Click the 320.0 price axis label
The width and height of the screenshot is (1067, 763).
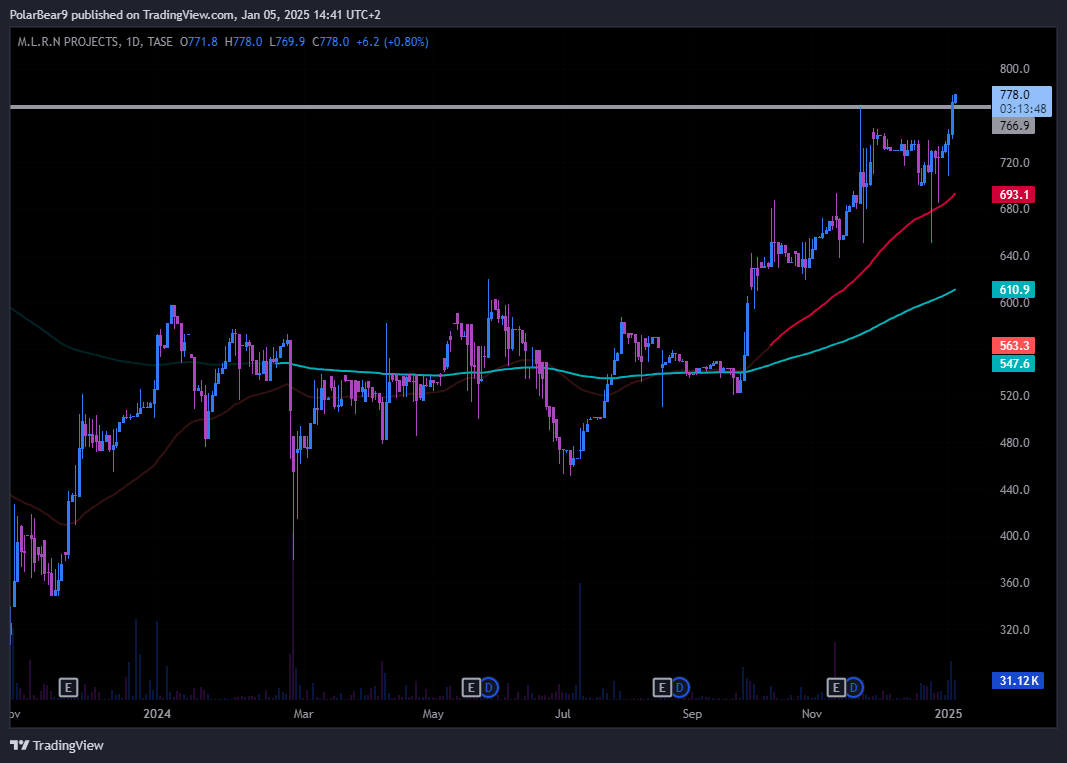pos(1015,630)
